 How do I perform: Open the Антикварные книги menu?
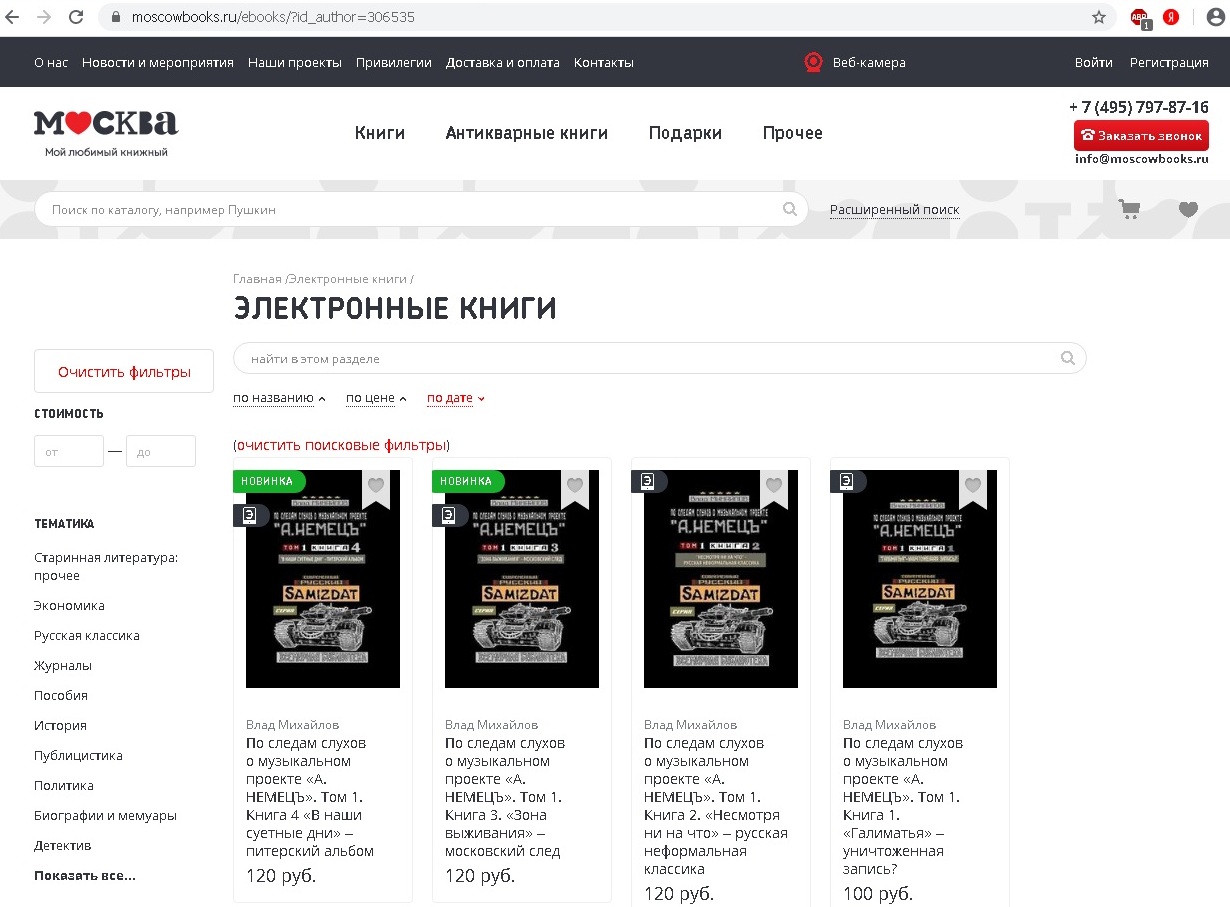click(527, 133)
